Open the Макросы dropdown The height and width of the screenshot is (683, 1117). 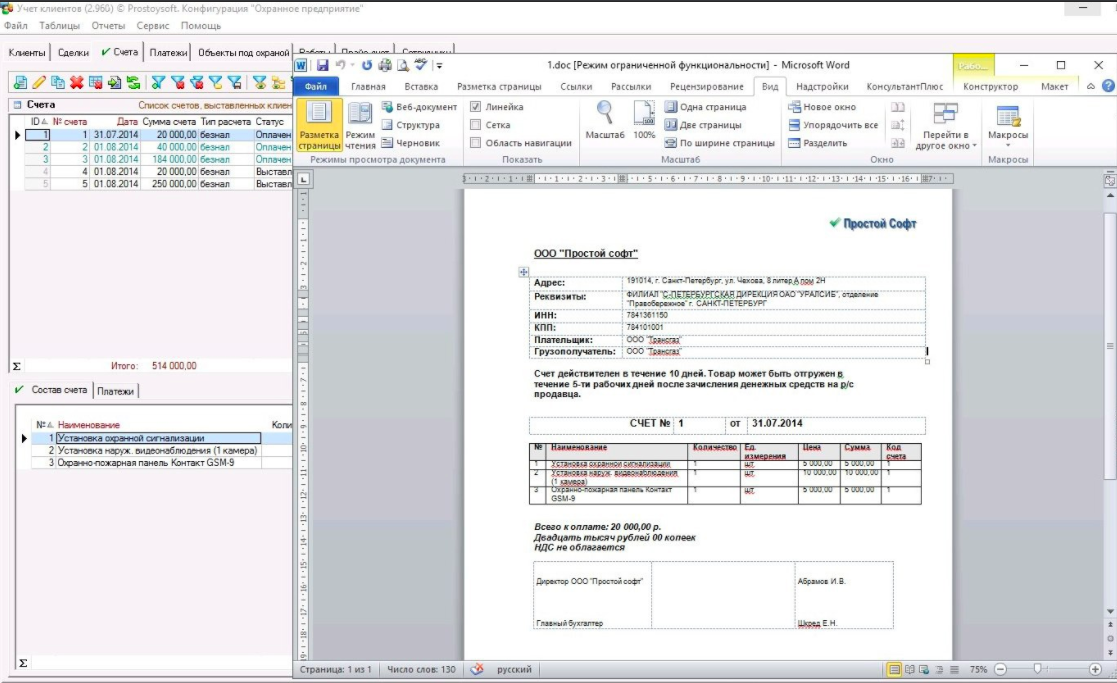coord(1007,136)
